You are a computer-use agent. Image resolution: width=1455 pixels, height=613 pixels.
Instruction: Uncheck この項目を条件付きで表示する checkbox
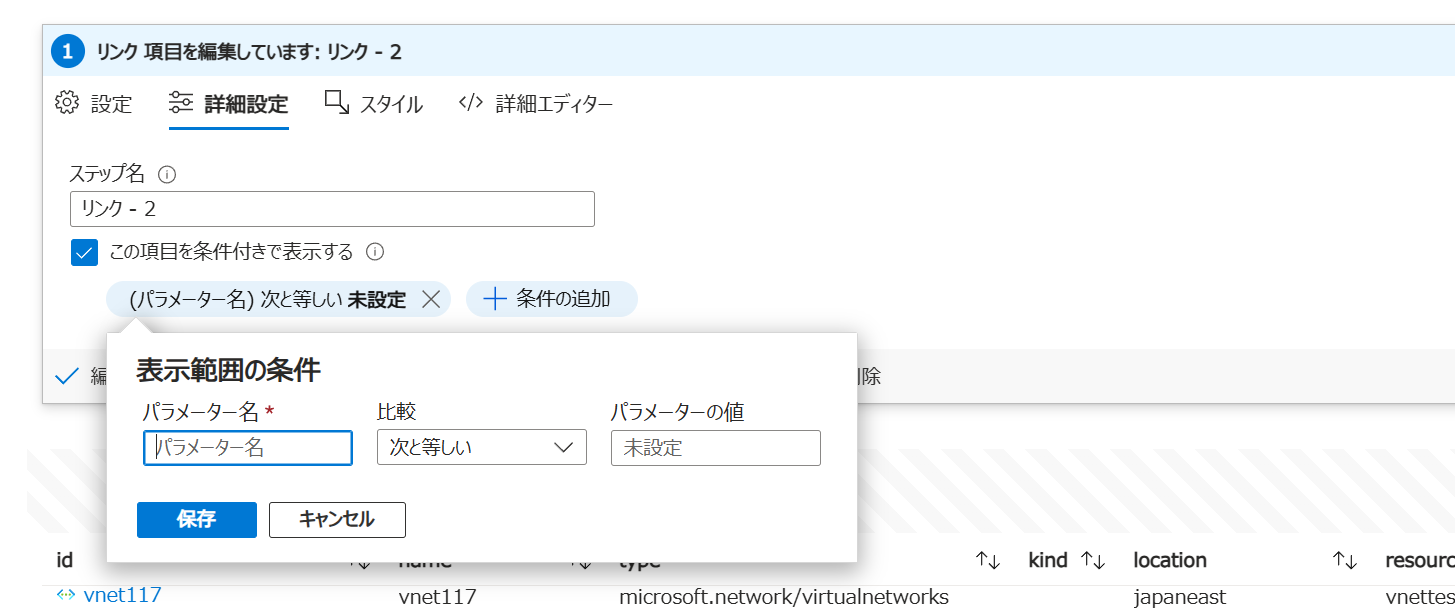pyautogui.click(x=84, y=253)
